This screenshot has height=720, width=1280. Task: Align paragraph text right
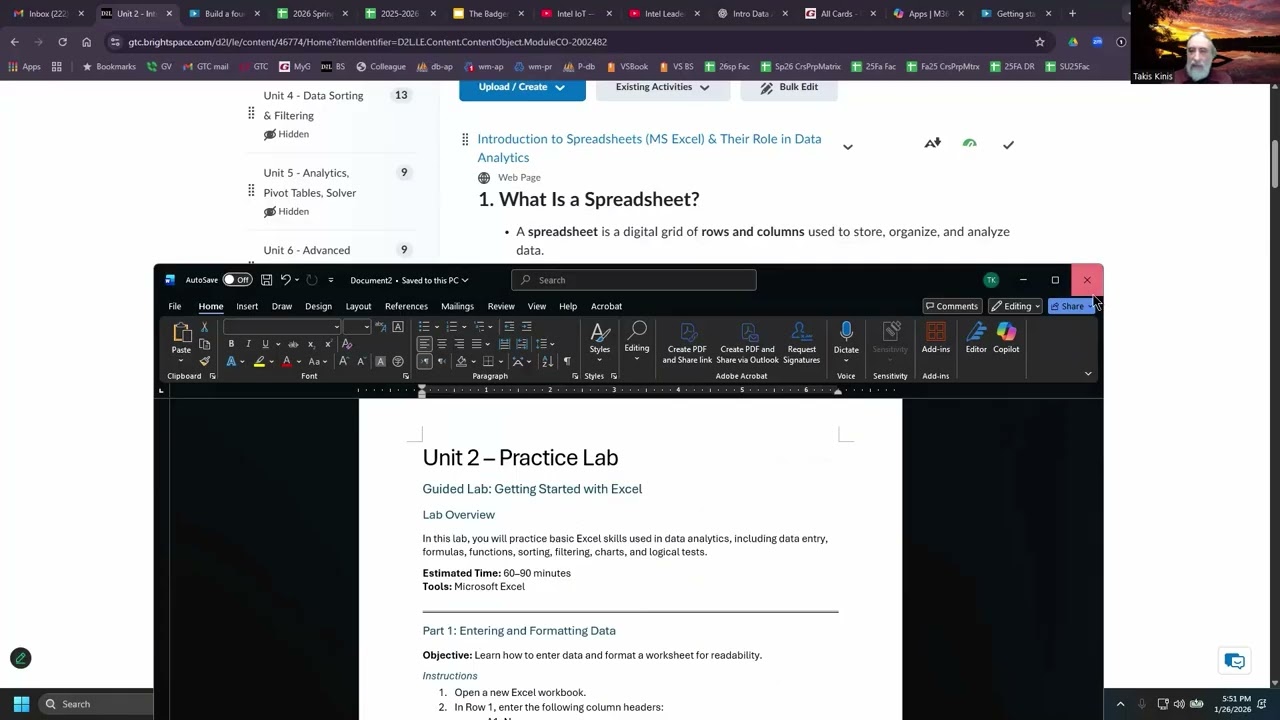tap(459, 344)
